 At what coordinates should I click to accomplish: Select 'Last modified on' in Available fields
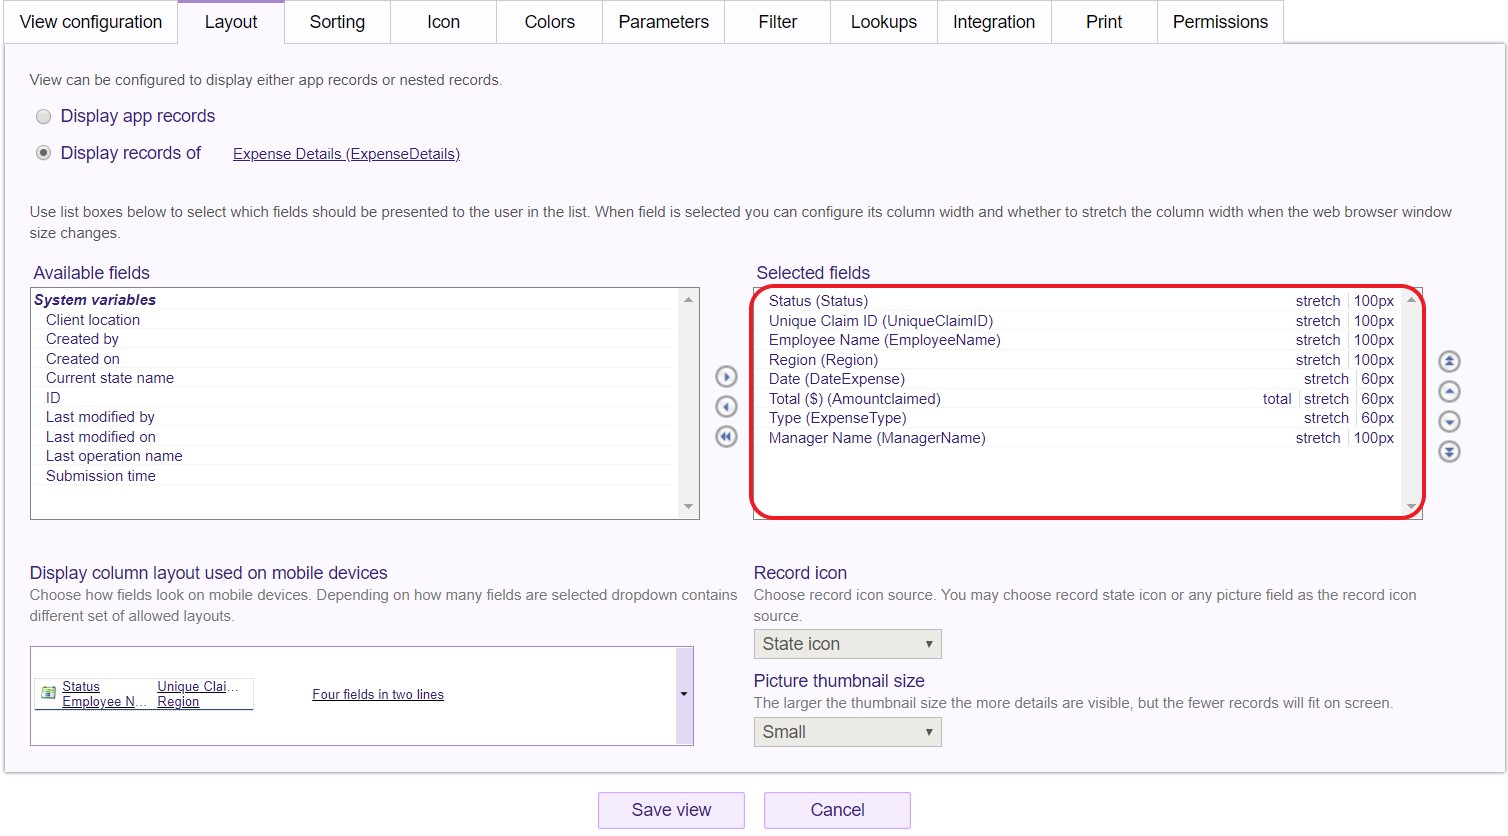click(101, 437)
